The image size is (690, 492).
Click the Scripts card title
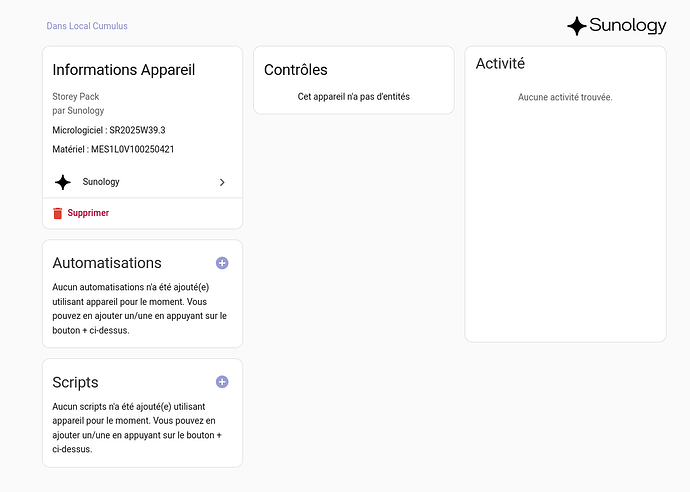point(75,382)
